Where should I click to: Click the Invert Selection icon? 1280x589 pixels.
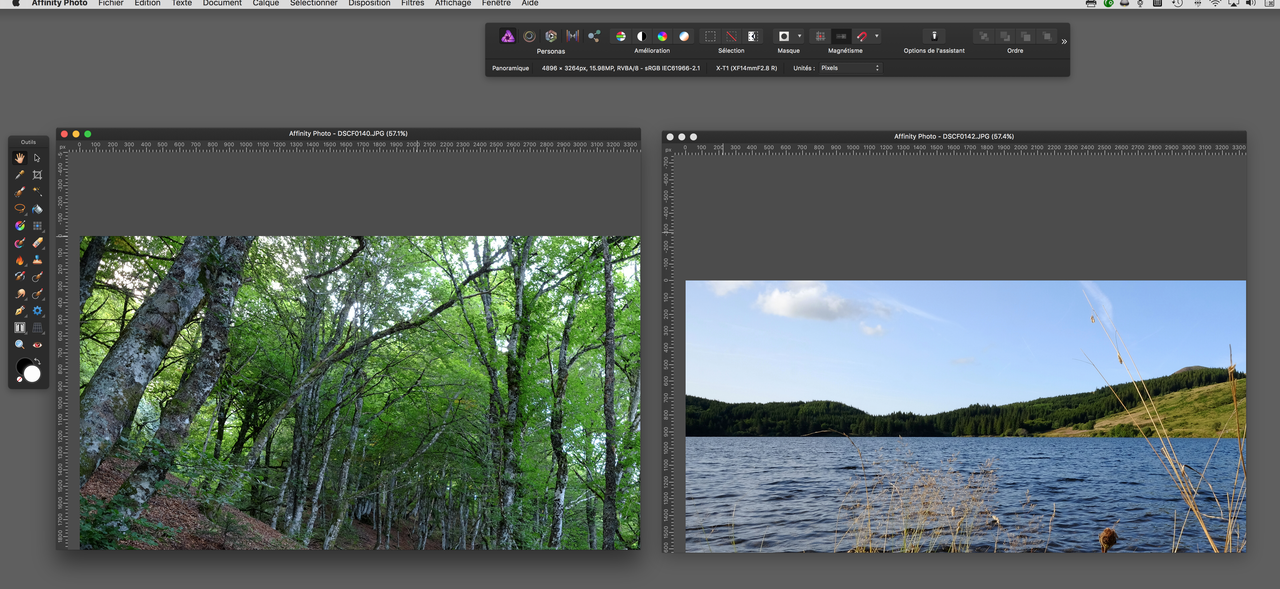(752, 36)
